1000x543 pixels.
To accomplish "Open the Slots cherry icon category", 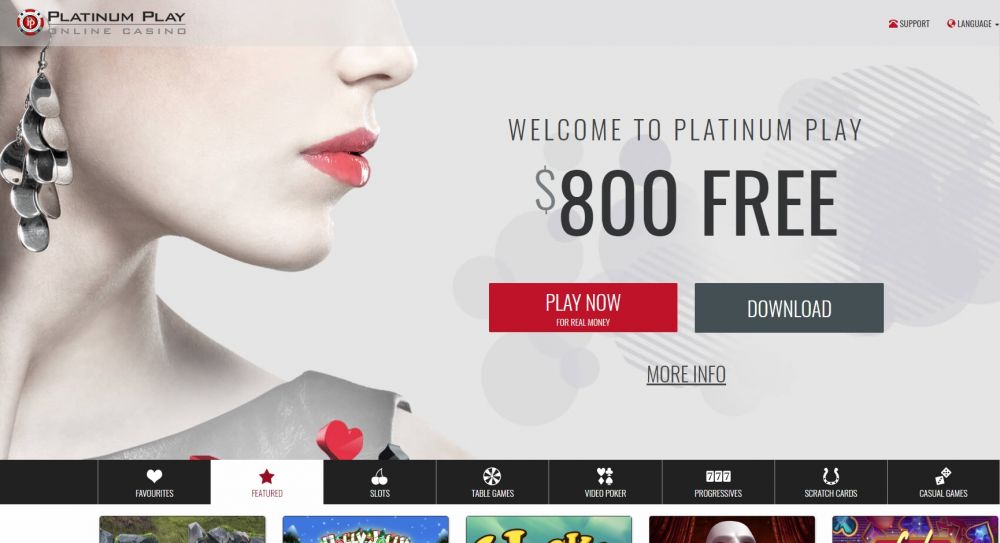I will [379, 477].
